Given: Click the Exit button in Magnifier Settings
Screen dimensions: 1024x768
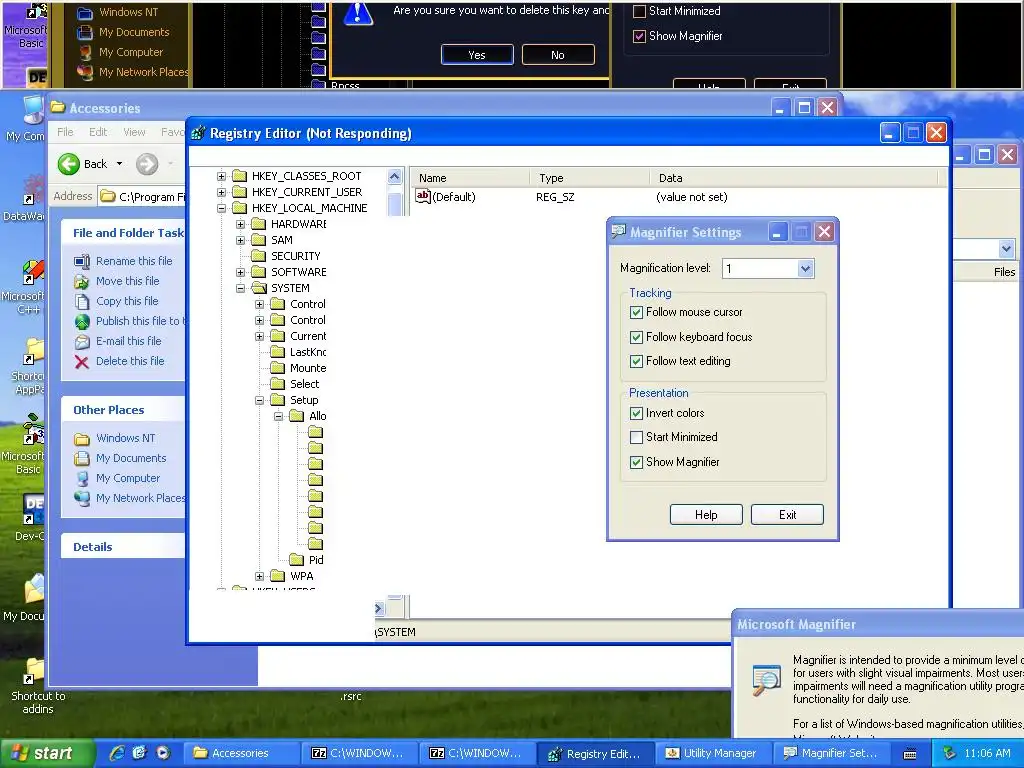Looking at the screenshot, I should (787, 515).
